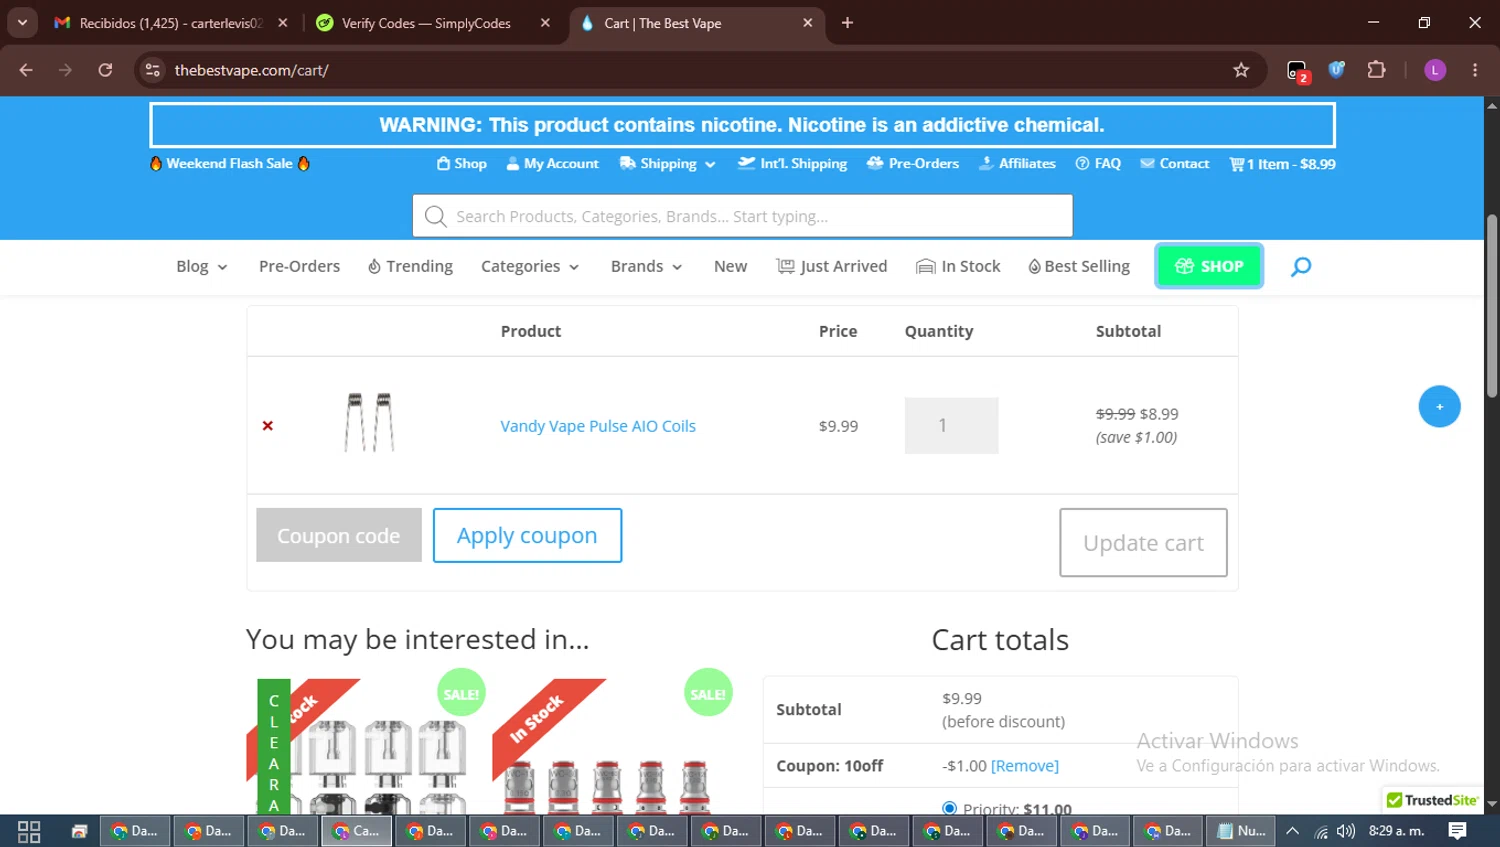
Task: Click the page's vertical scrollbar thumb
Action: [1492, 306]
